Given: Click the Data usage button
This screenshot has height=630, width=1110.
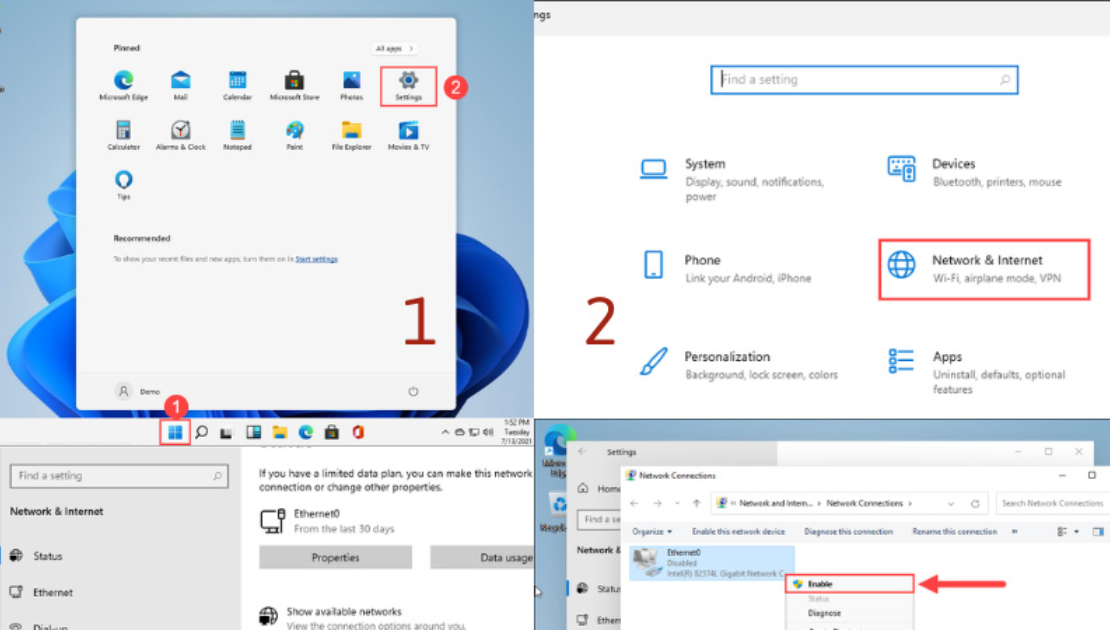Looking at the screenshot, I should pos(482,558).
